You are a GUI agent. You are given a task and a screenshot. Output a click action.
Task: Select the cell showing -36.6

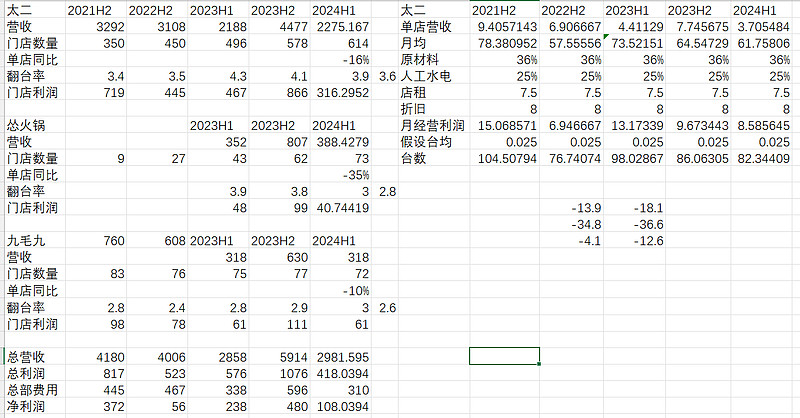(635, 224)
